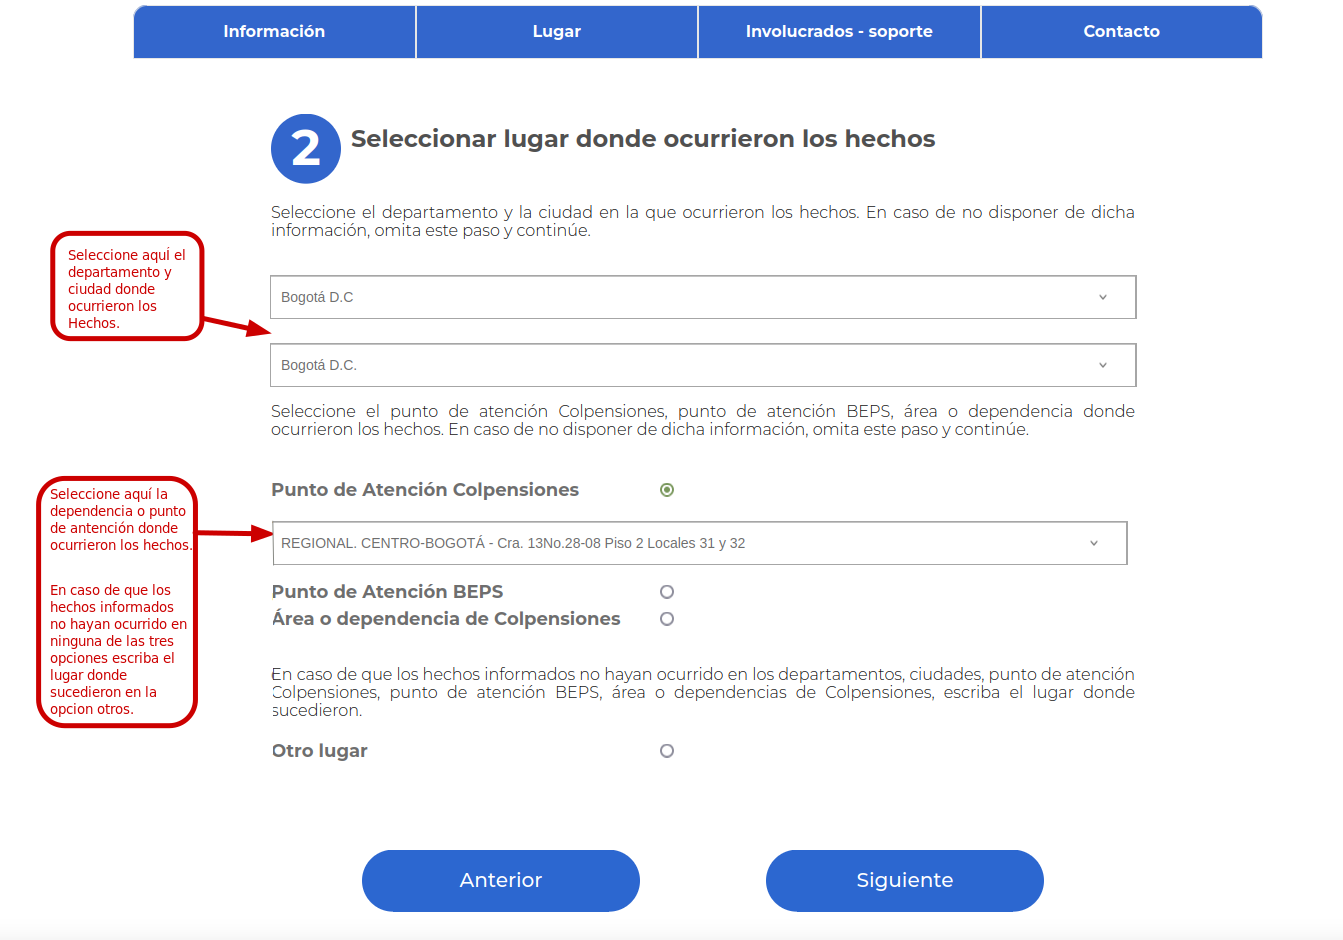Choose Área o dependencia de Colpensiones option
1343x940 pixels.
point(667,619)
